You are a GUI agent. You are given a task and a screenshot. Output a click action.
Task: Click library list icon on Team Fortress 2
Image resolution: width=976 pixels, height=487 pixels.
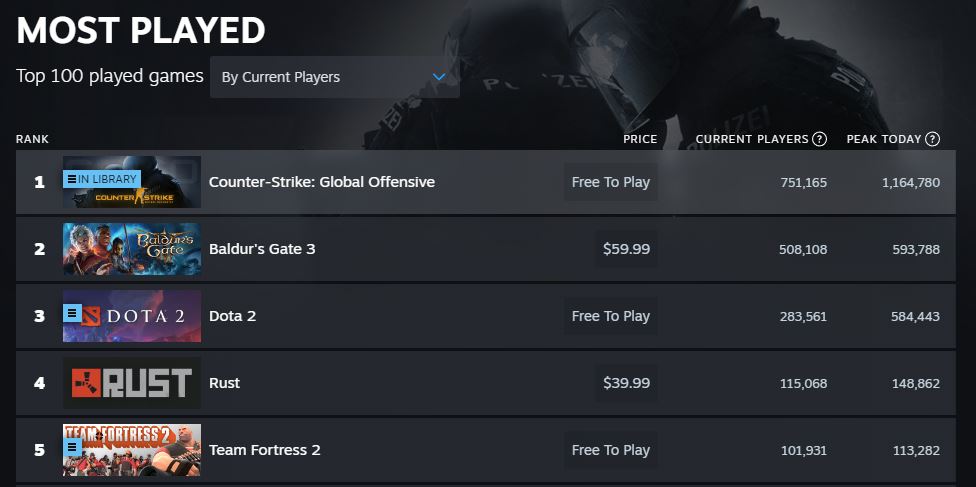(x=71, y=447)
